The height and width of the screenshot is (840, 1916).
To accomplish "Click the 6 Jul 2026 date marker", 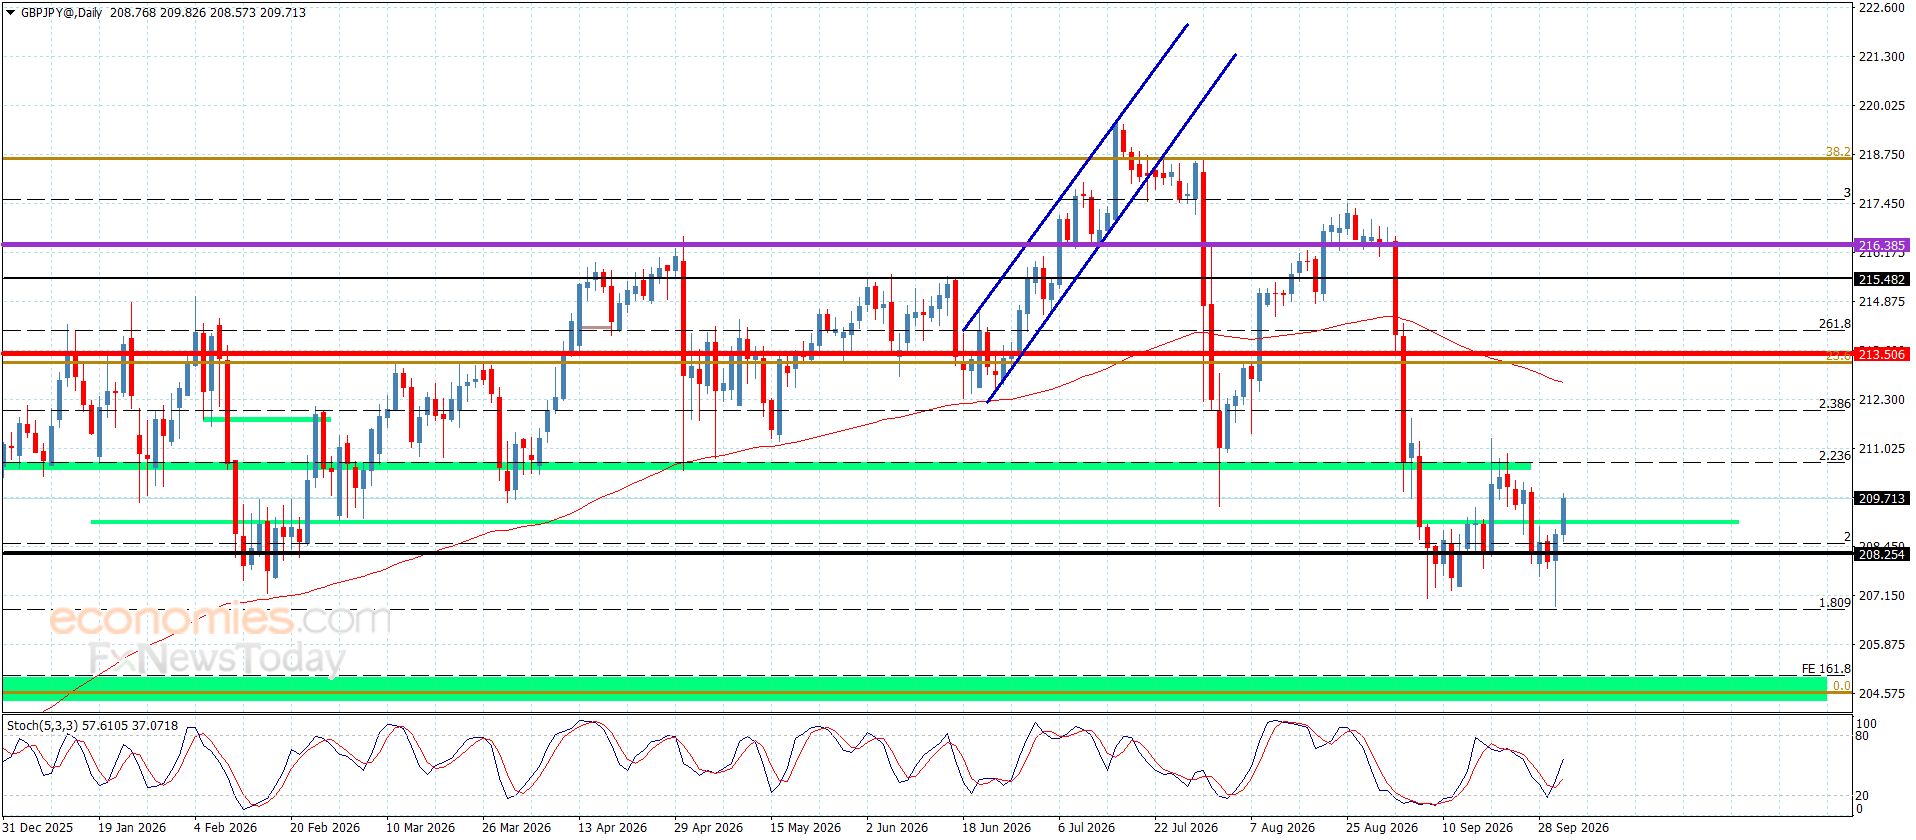I will pos(1086,827).
